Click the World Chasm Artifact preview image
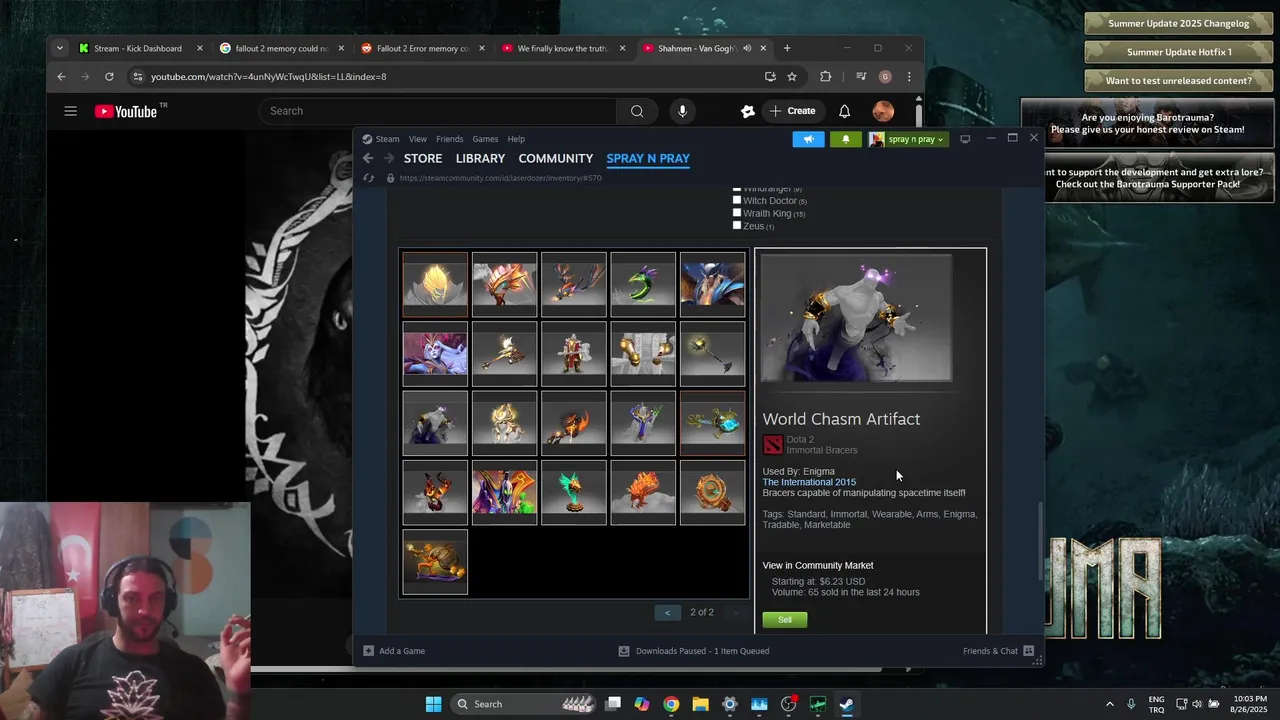 (857, 318)
